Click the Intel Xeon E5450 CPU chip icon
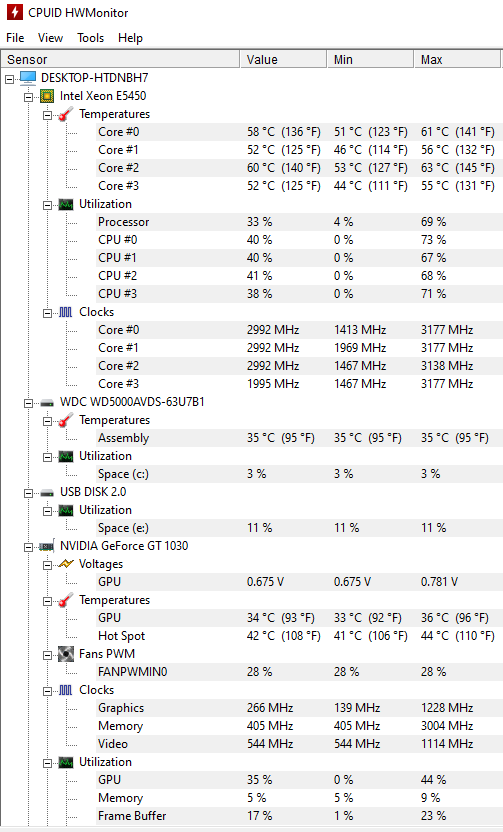This screenshot has width=503, height=832. point(47,96)
